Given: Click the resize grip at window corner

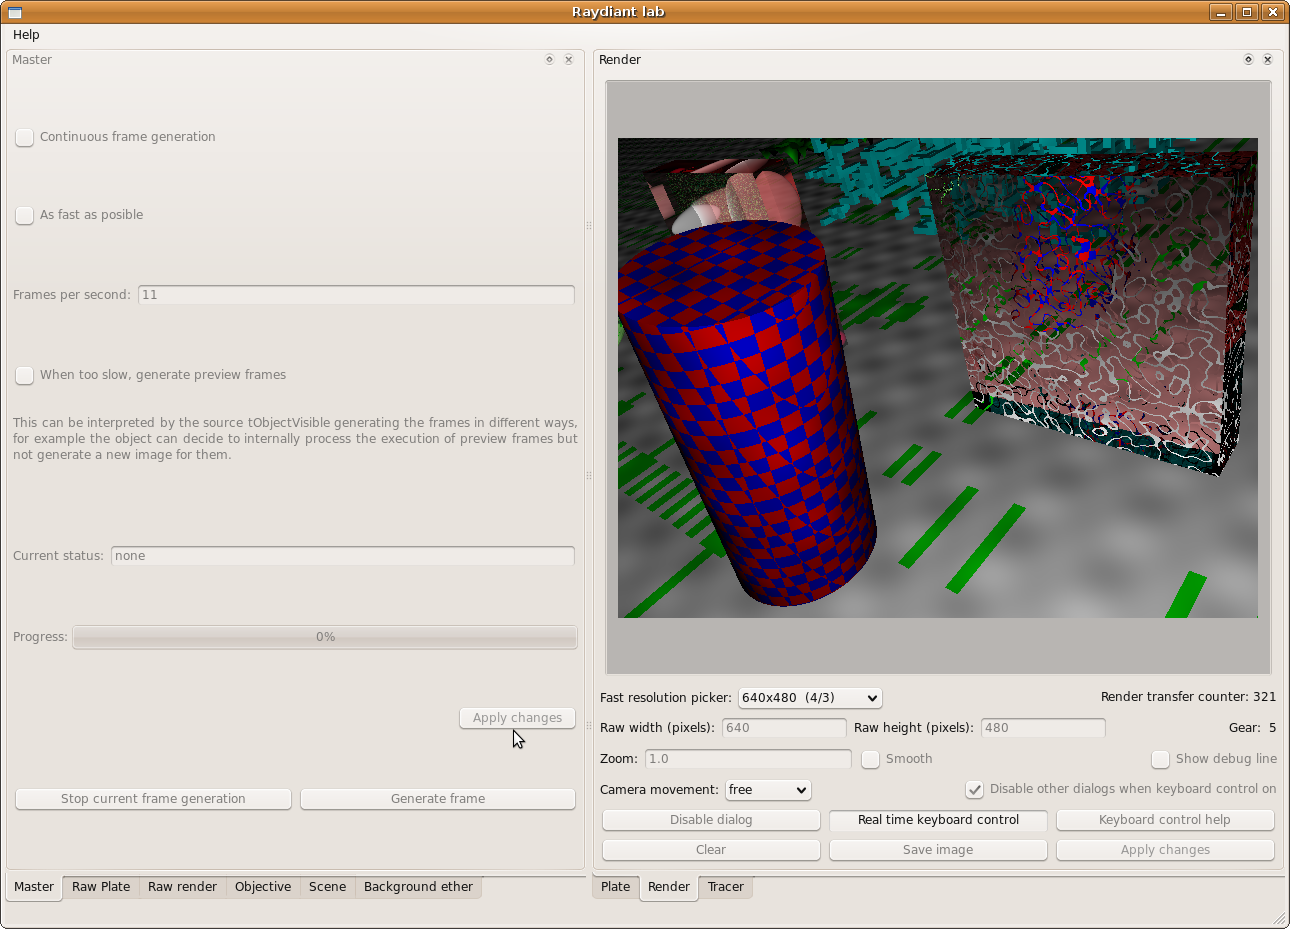Looking at the screenshot, I should 1279,918.
